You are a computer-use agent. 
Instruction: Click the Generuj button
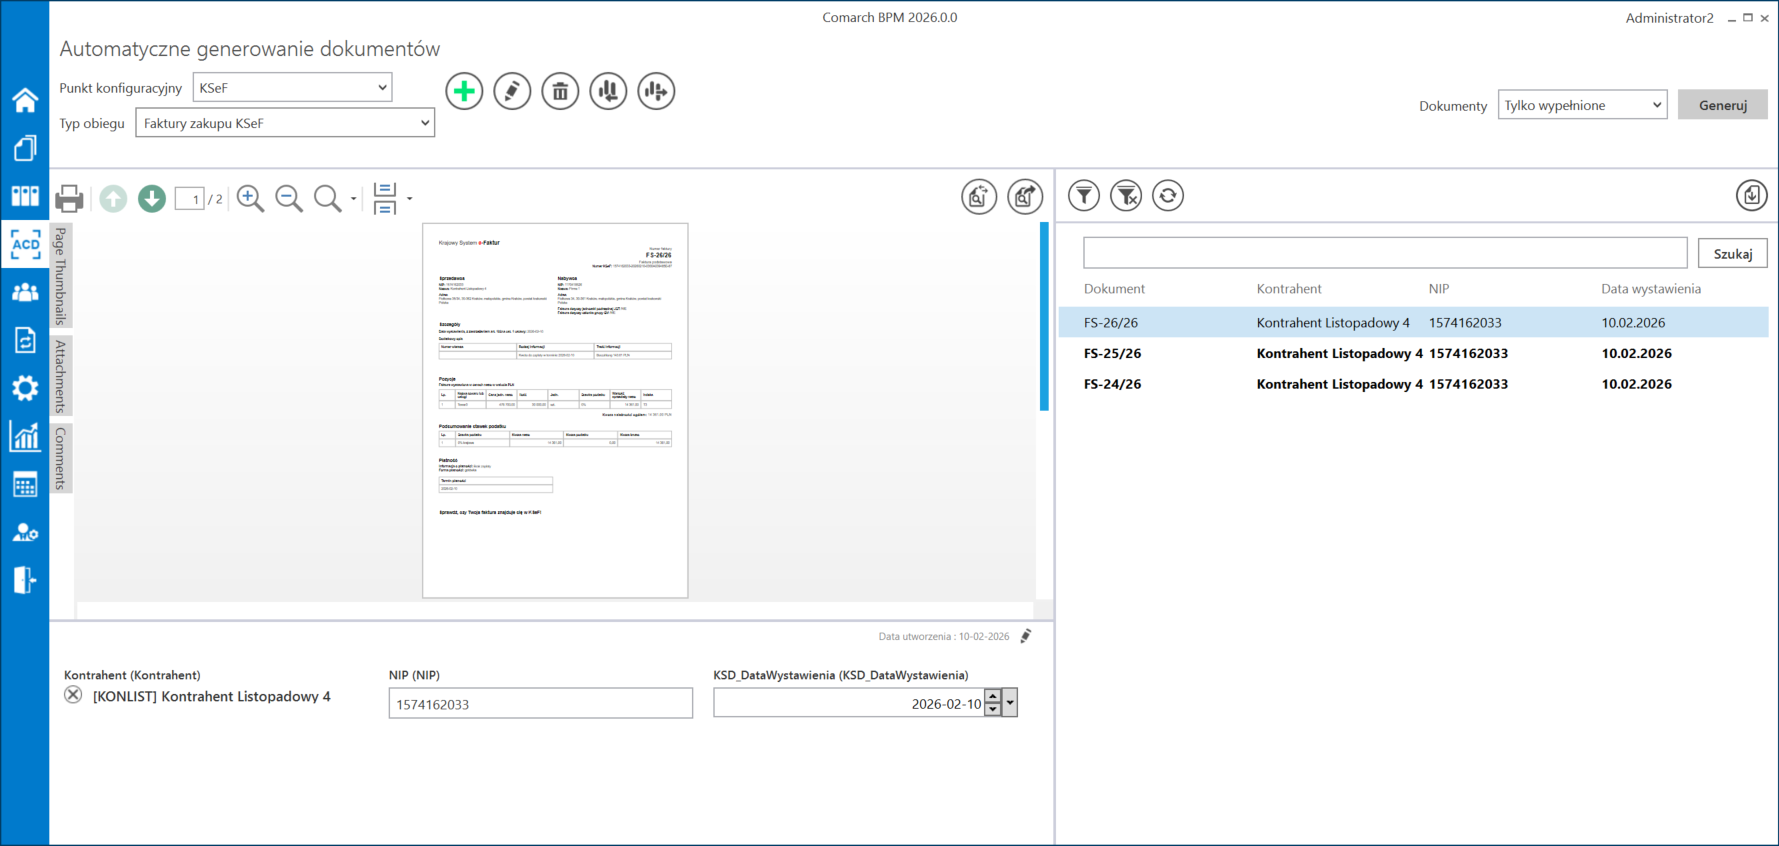(1722, 105)
